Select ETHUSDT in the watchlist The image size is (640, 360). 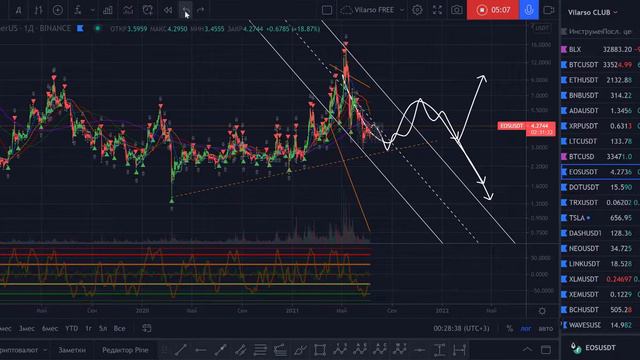(600, 80)
